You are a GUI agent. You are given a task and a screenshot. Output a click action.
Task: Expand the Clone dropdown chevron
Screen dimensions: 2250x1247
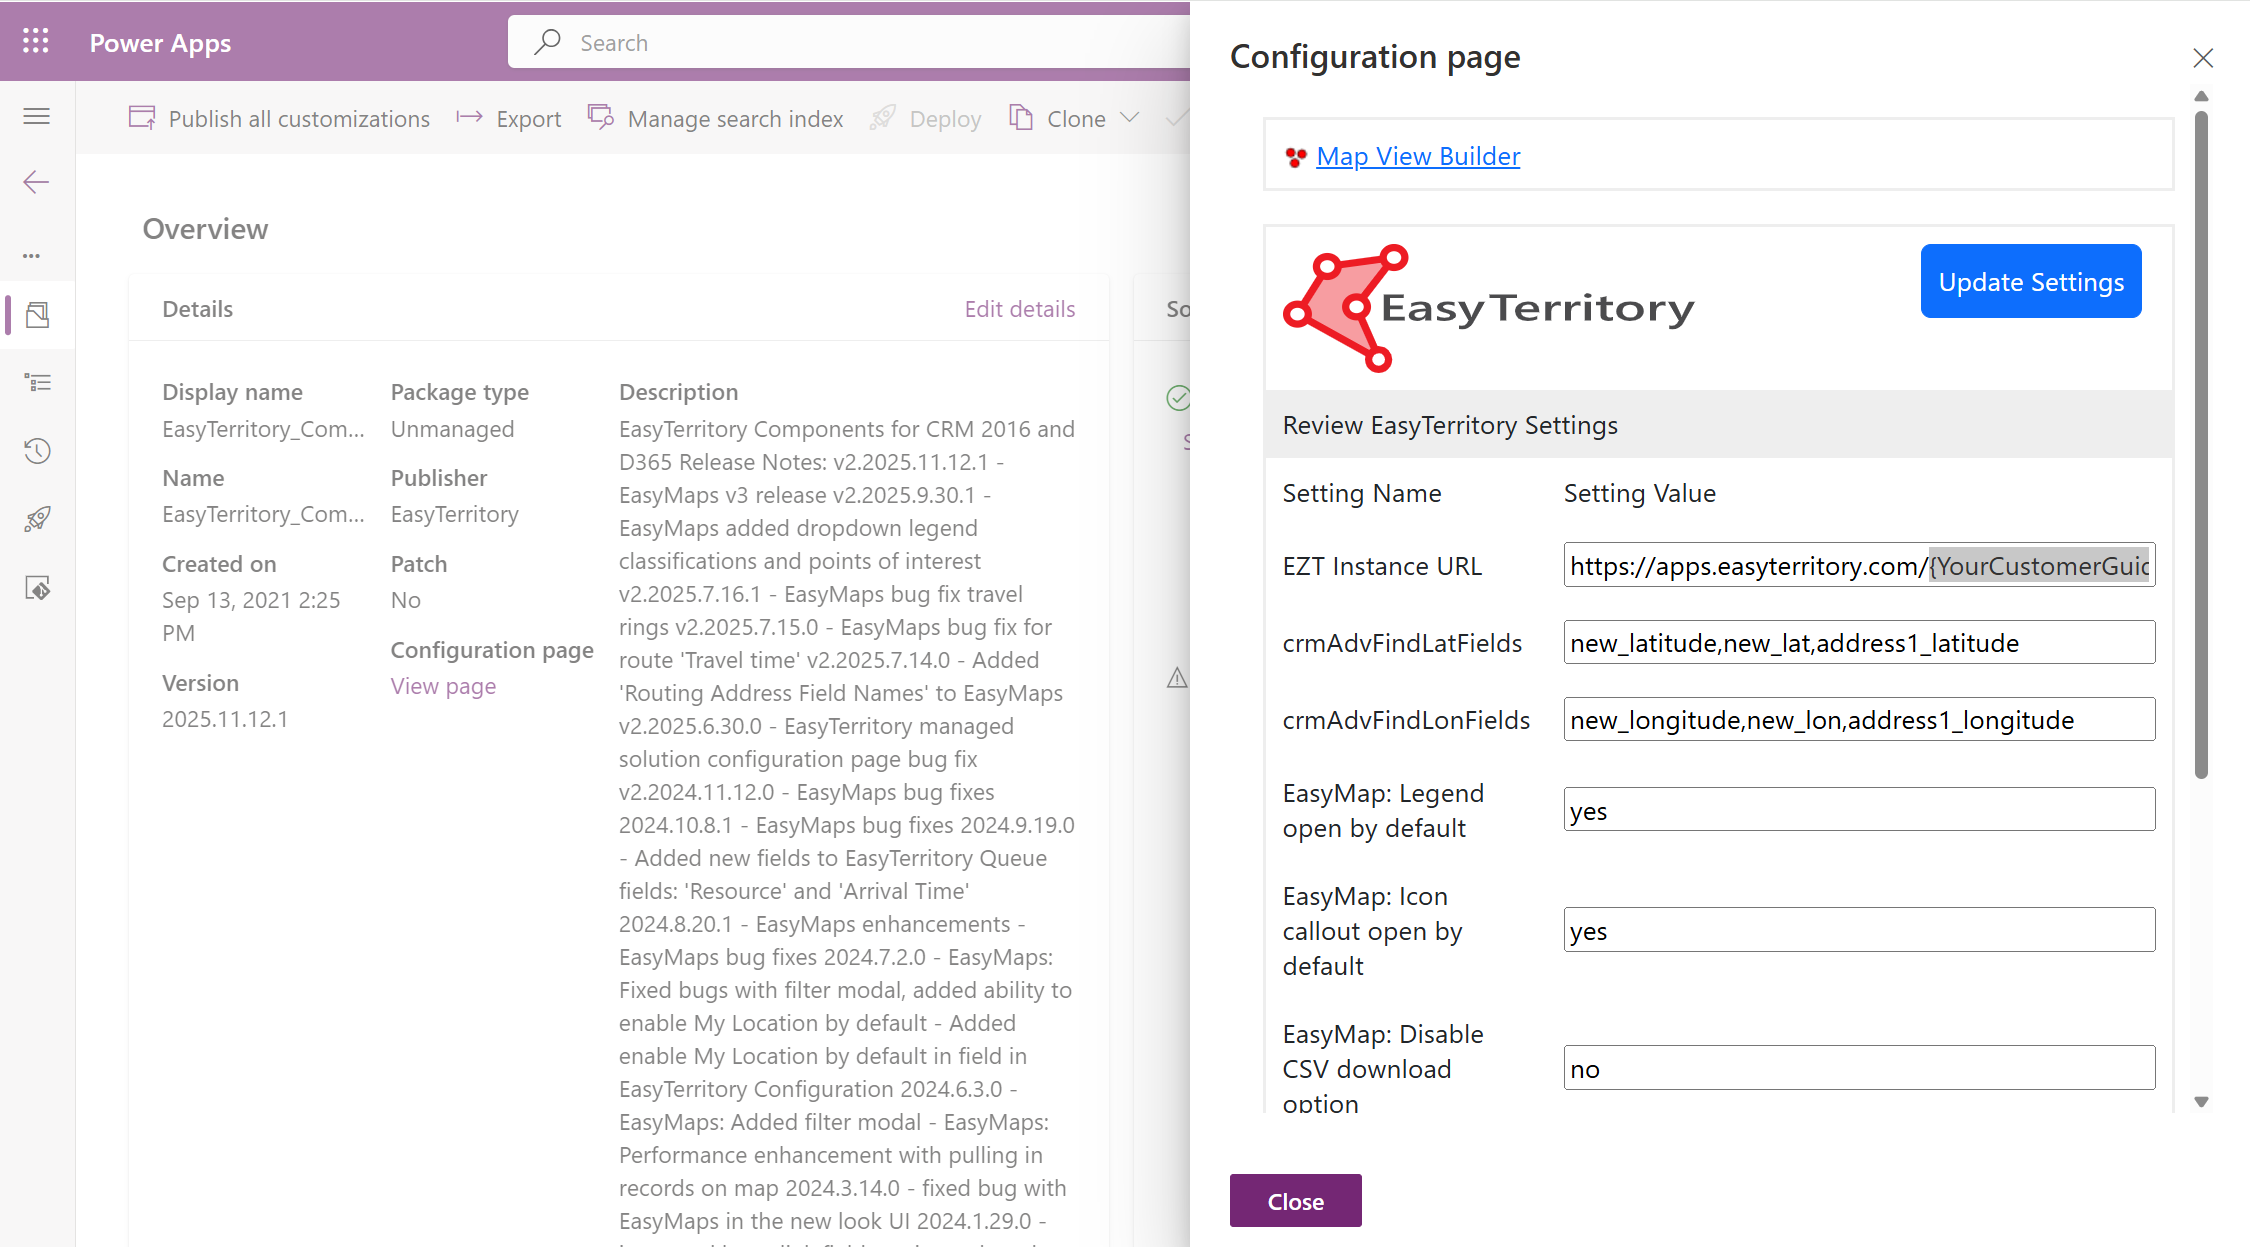click(1130, 118)
